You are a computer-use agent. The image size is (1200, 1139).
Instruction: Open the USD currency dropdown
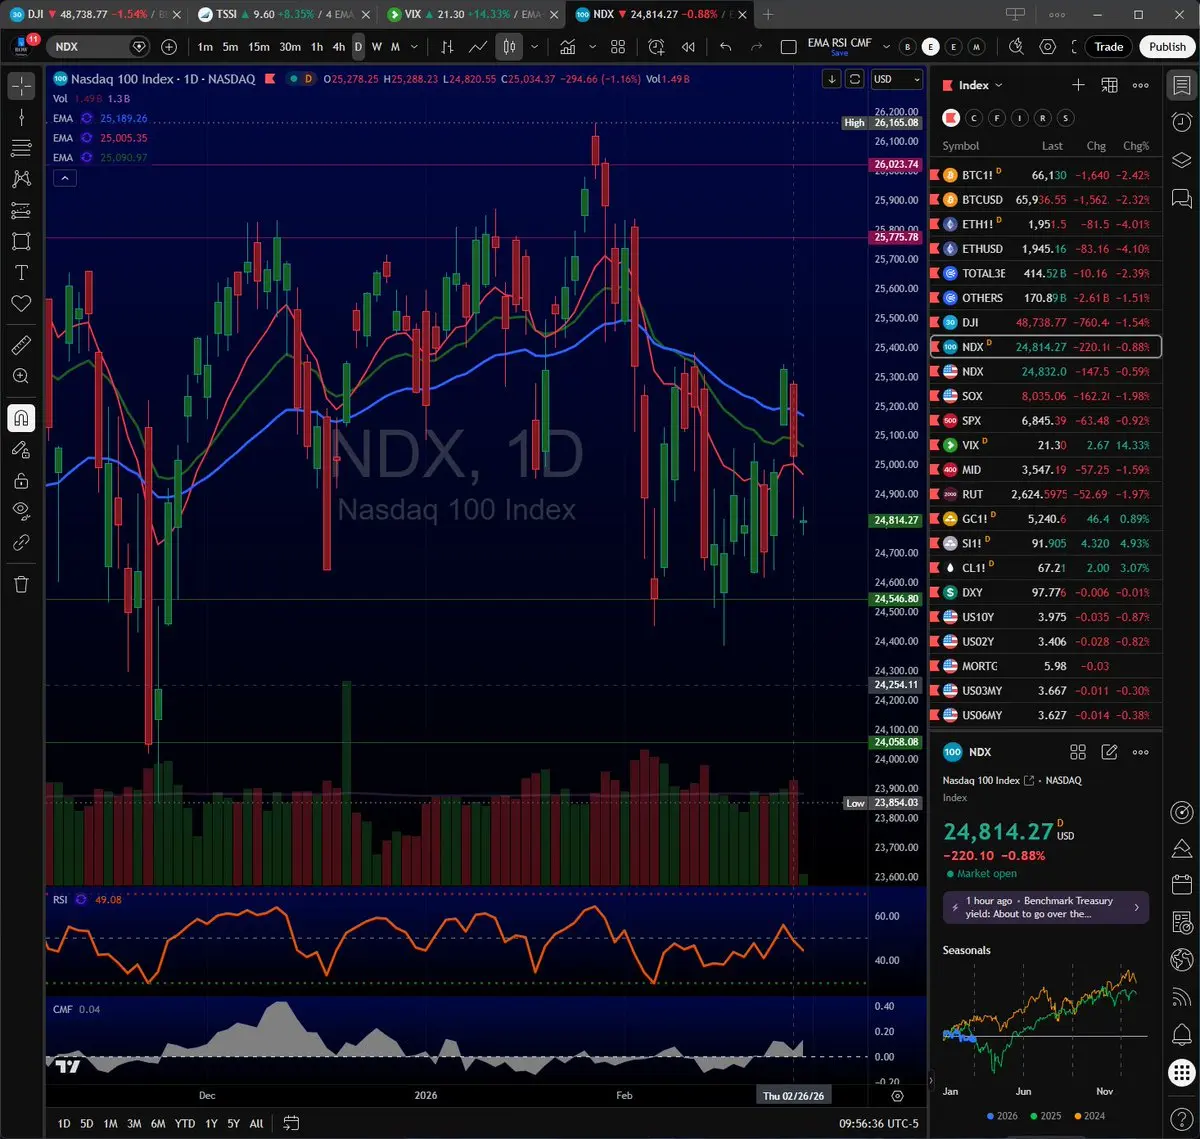pyautogui.click(x=896, y=79)
